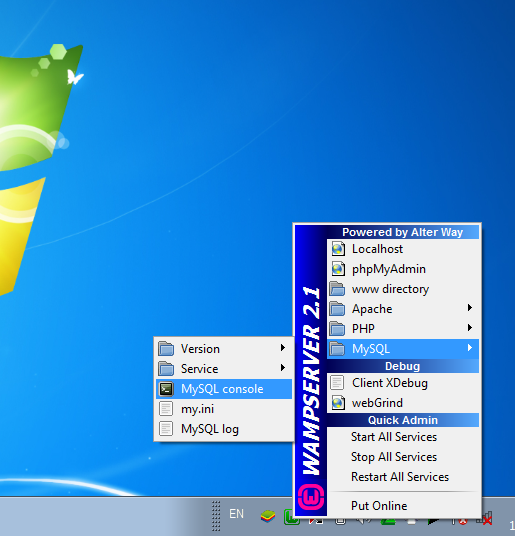Launch the MySQL console terminal
Viewport: 515px width, 536px height.
[224, 389]
